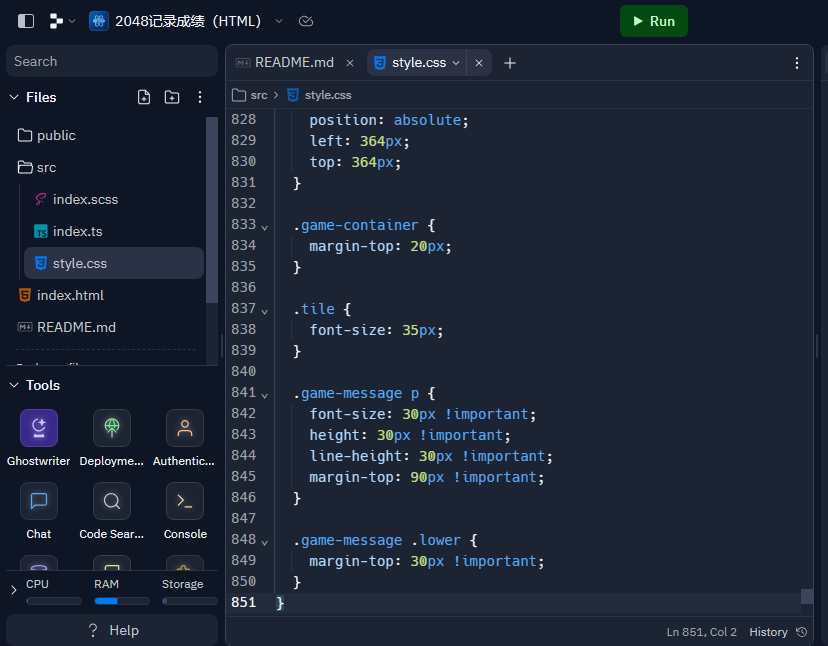The width and height of the screenshot is (828, 646).
Task: Collapse the Tools section
Action: coord(14,385)
